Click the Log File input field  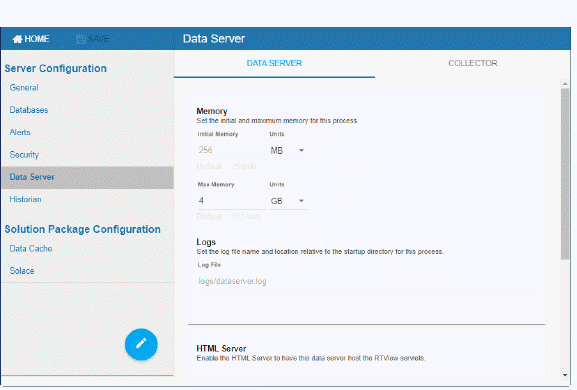click(365, 281)
